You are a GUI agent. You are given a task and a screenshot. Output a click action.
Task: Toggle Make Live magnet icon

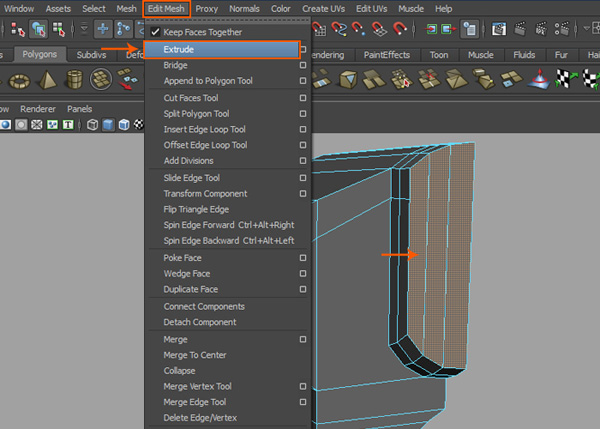click(x=399, y=29)
